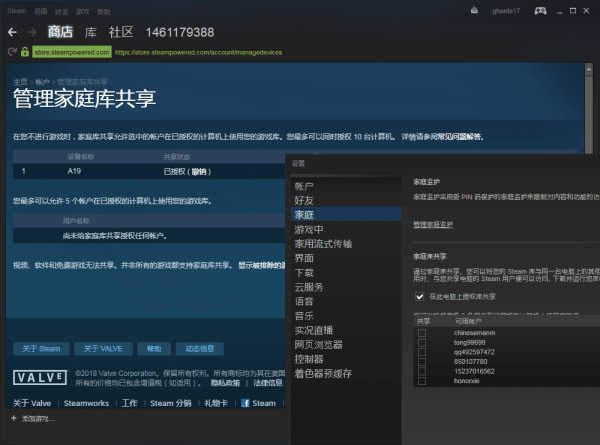Reload the store page
Image resolution: width=600 pixels, height=445 pixels.
[x=12, y=52]
